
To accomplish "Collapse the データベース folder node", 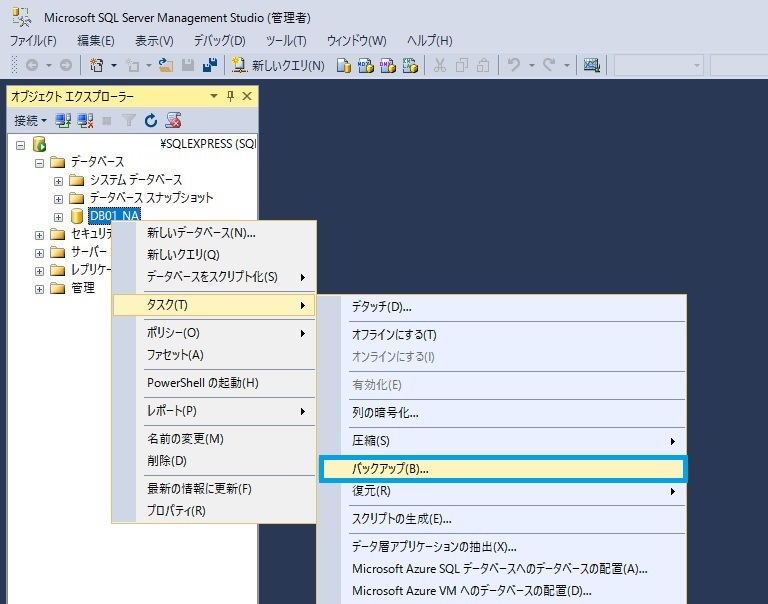I will click(39, 163).
